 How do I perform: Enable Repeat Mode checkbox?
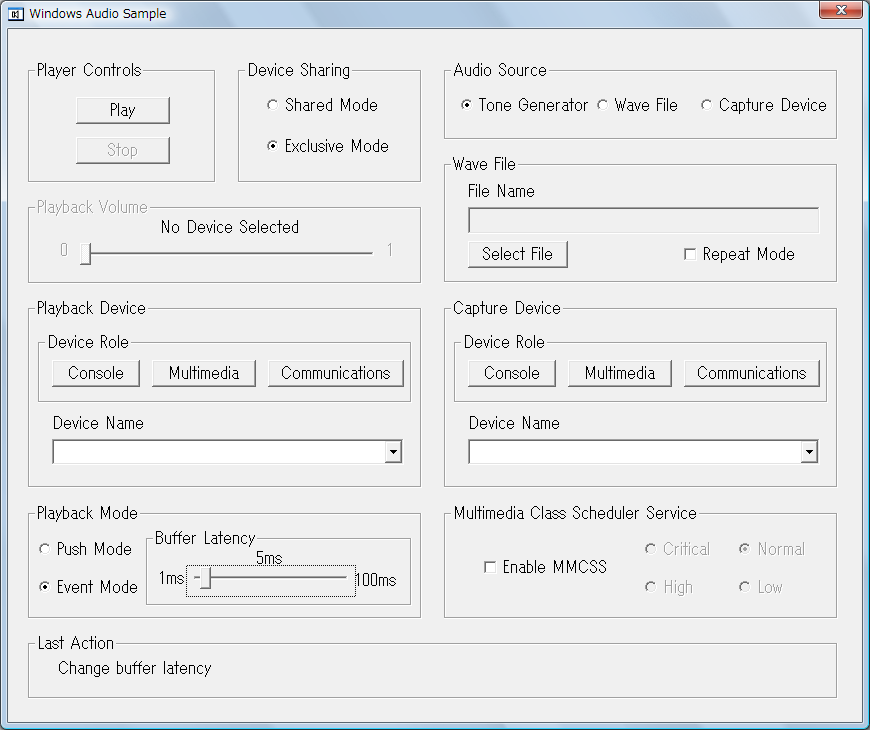[x=689, y=254]
